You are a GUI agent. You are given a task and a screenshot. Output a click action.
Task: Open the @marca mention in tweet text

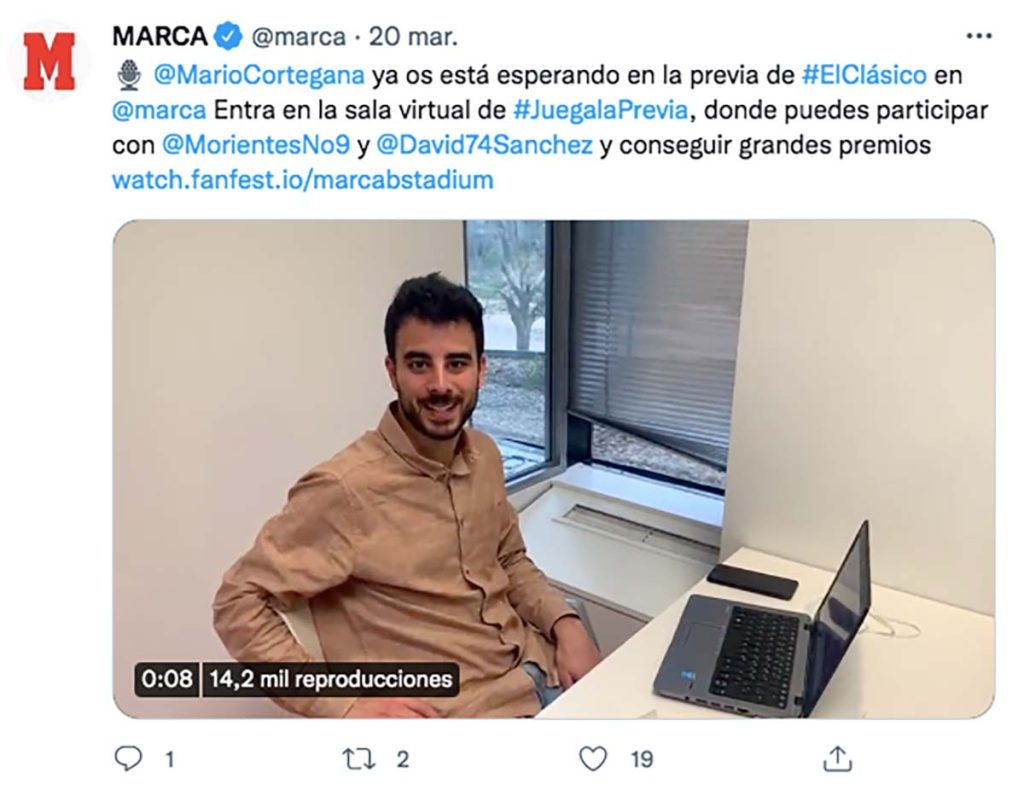coord(159,110)
